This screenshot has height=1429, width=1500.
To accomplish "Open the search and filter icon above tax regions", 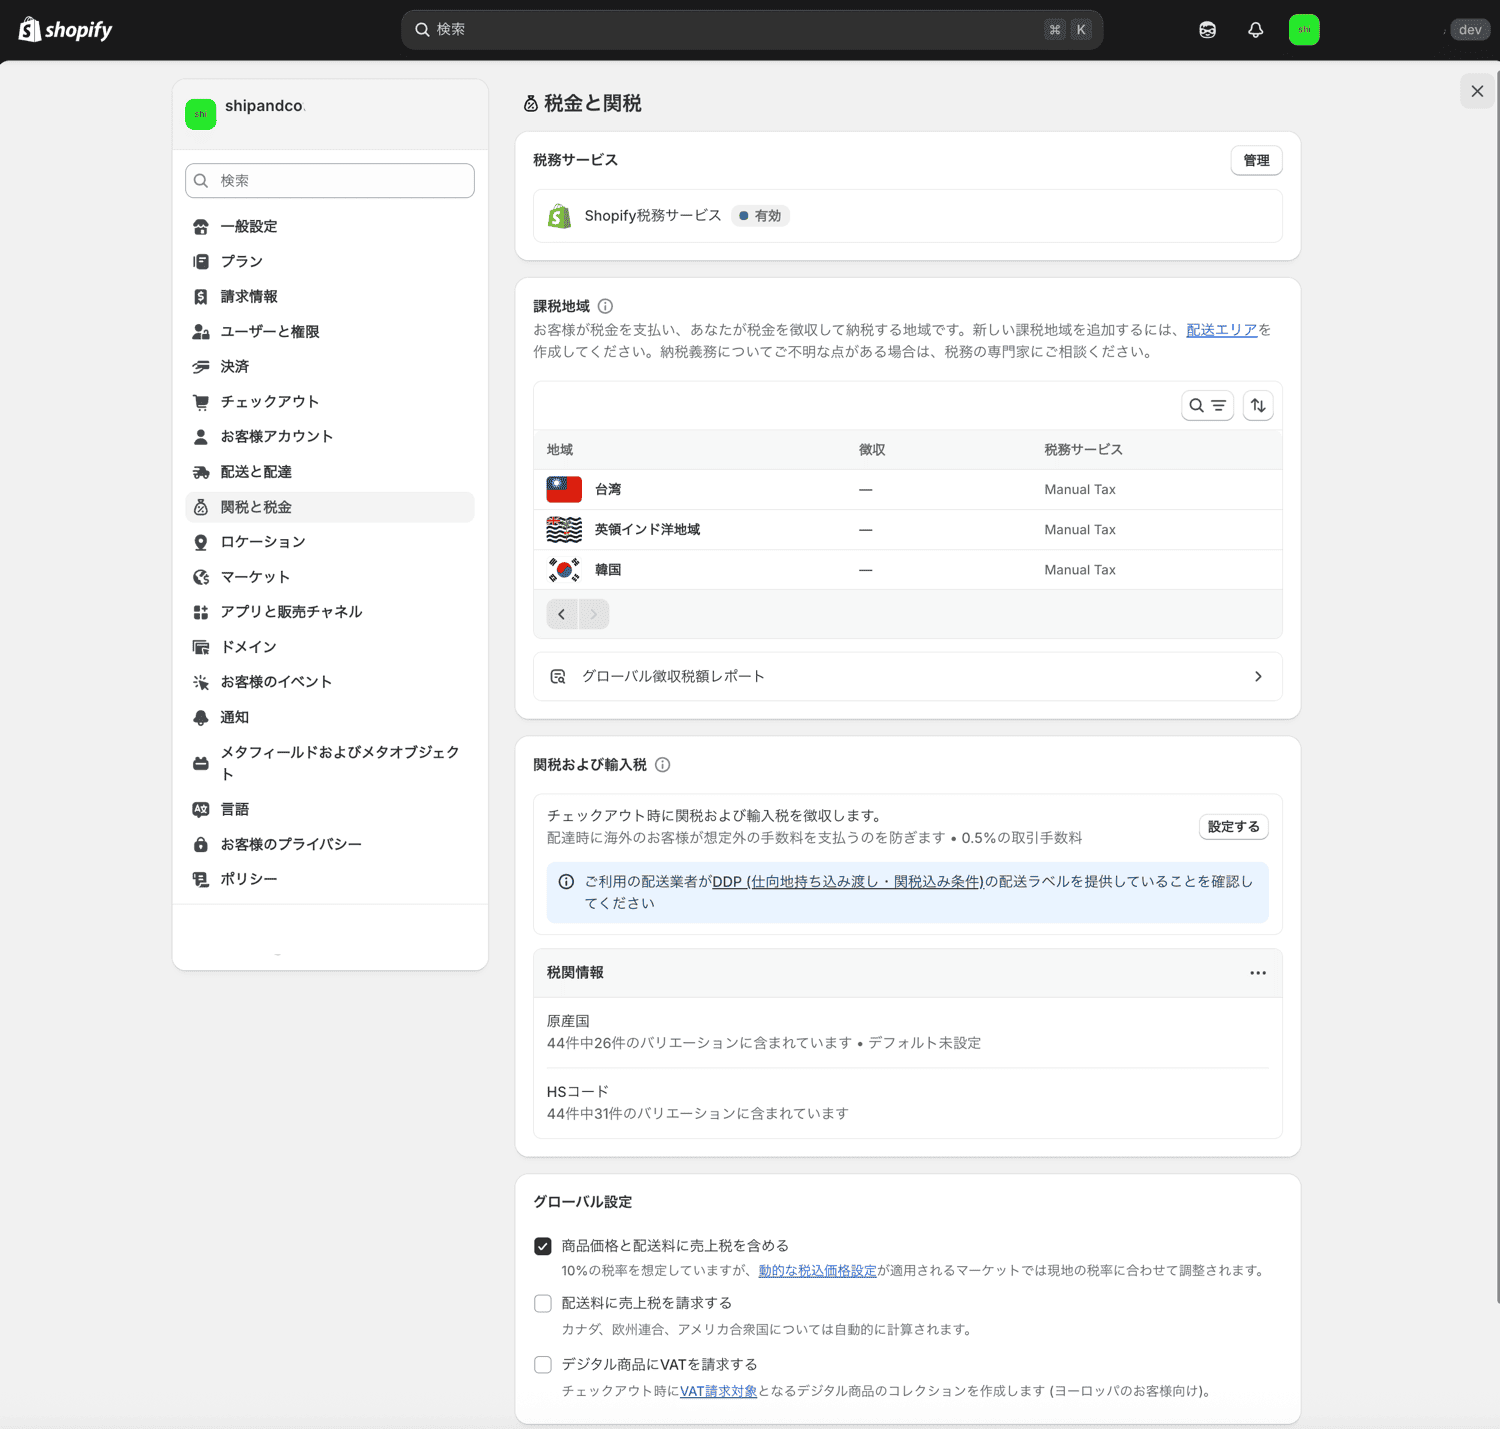I will pos(1207,405).
